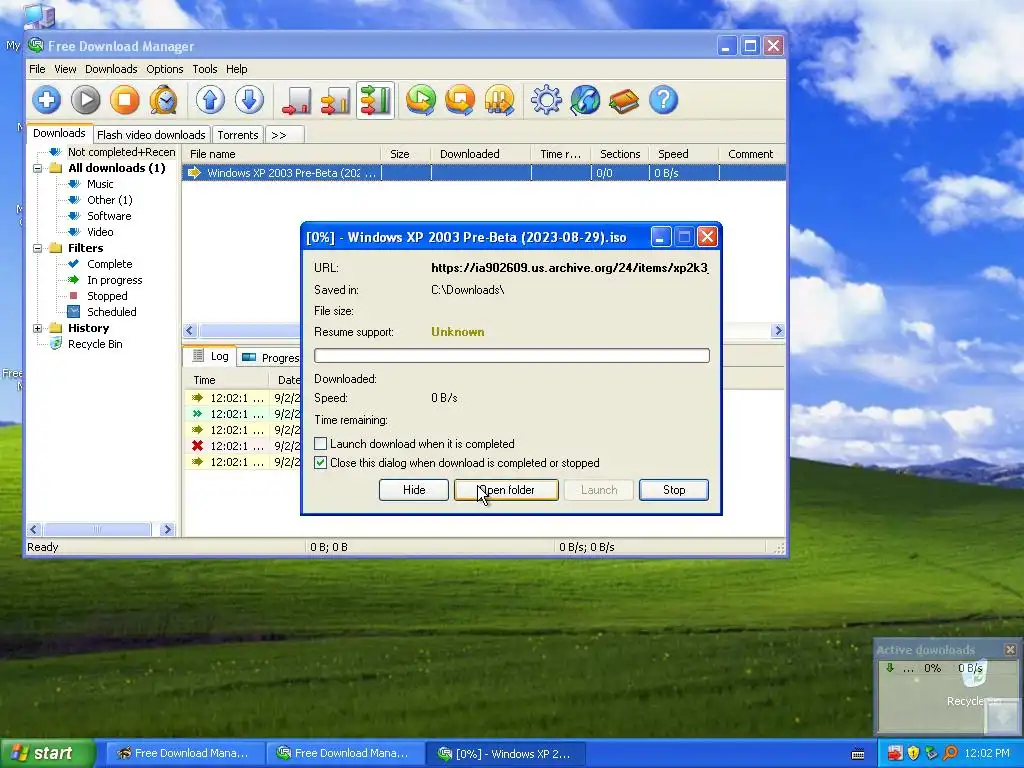Select the Video category in tree
This screenshot has width=1024, height=768.
tap(100, 232)
